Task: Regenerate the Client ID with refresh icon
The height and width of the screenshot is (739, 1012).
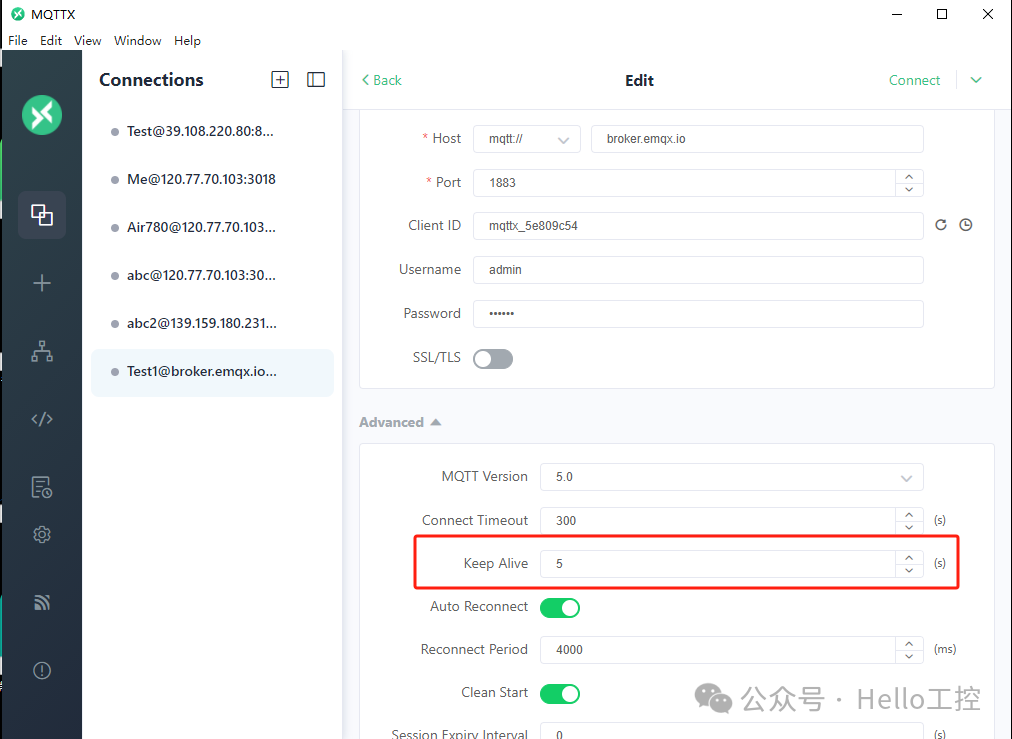Action: (x=940, y=225)
